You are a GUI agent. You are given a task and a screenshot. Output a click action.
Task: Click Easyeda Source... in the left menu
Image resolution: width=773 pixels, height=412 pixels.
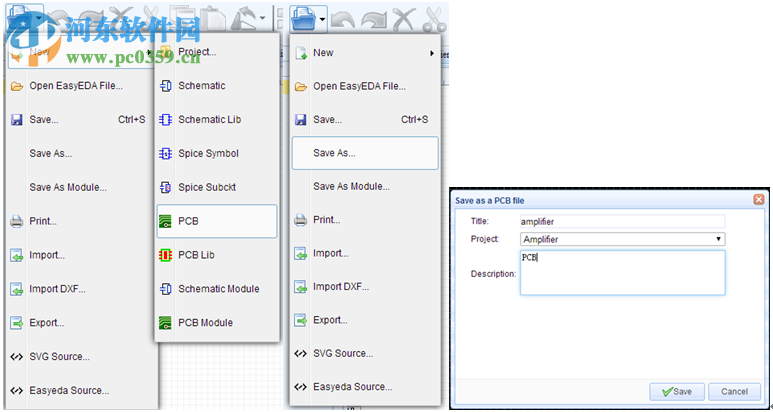[81, 391]
